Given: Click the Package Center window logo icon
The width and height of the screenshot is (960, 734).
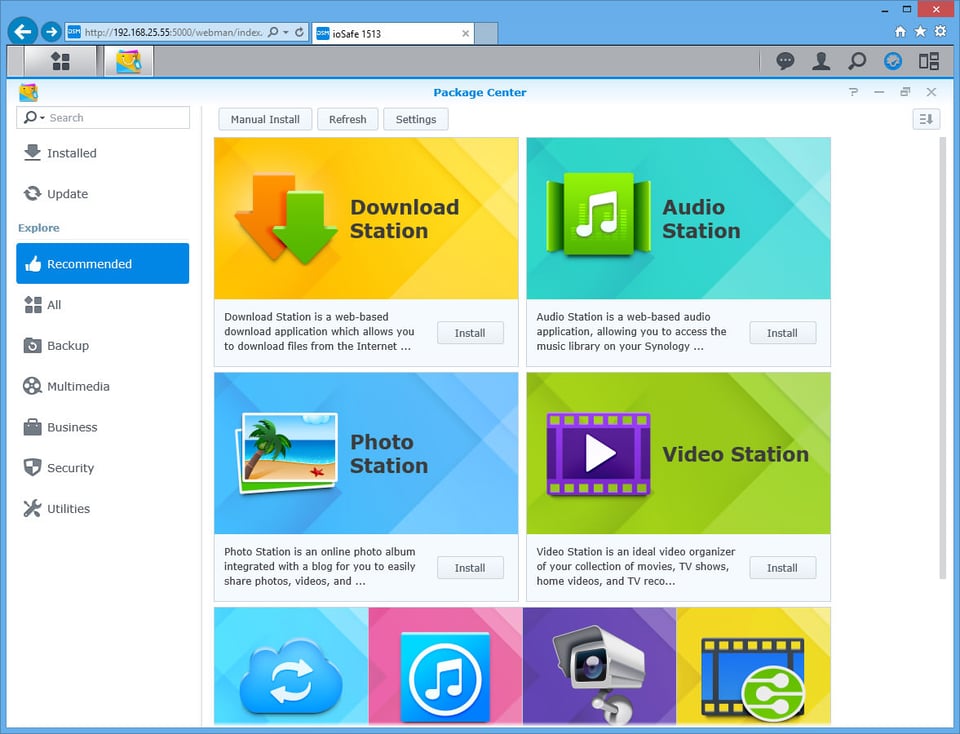Looking at the screenshot, I should 28,92.
